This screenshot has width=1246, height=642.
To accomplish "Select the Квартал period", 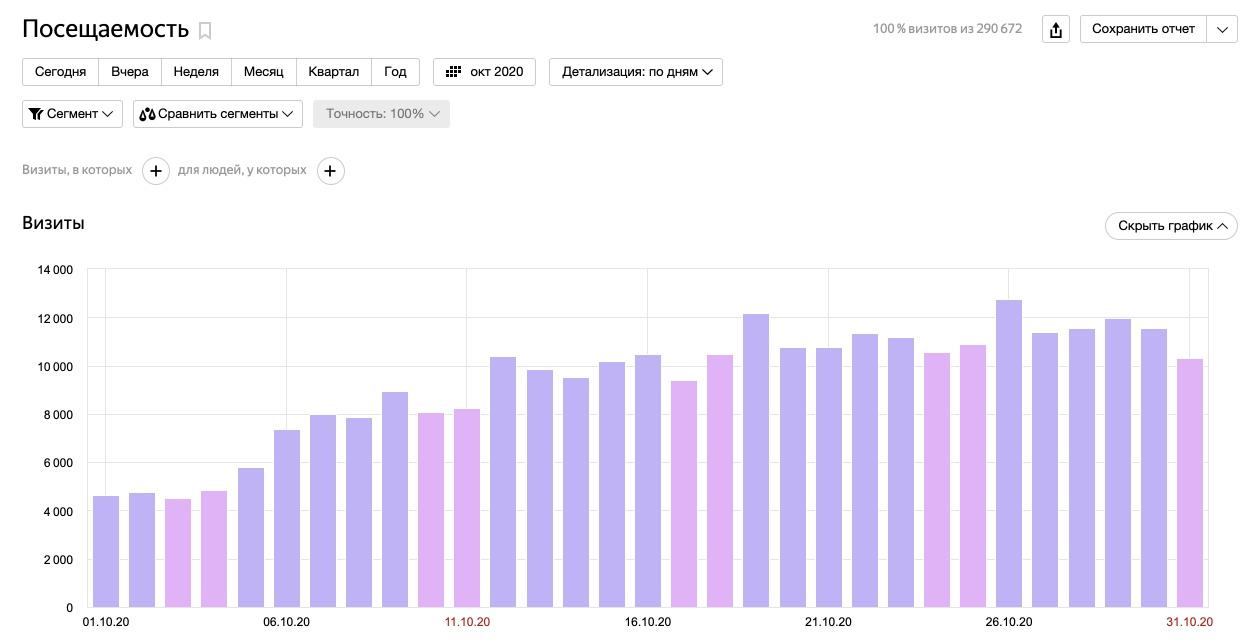I will coord(334,72).
